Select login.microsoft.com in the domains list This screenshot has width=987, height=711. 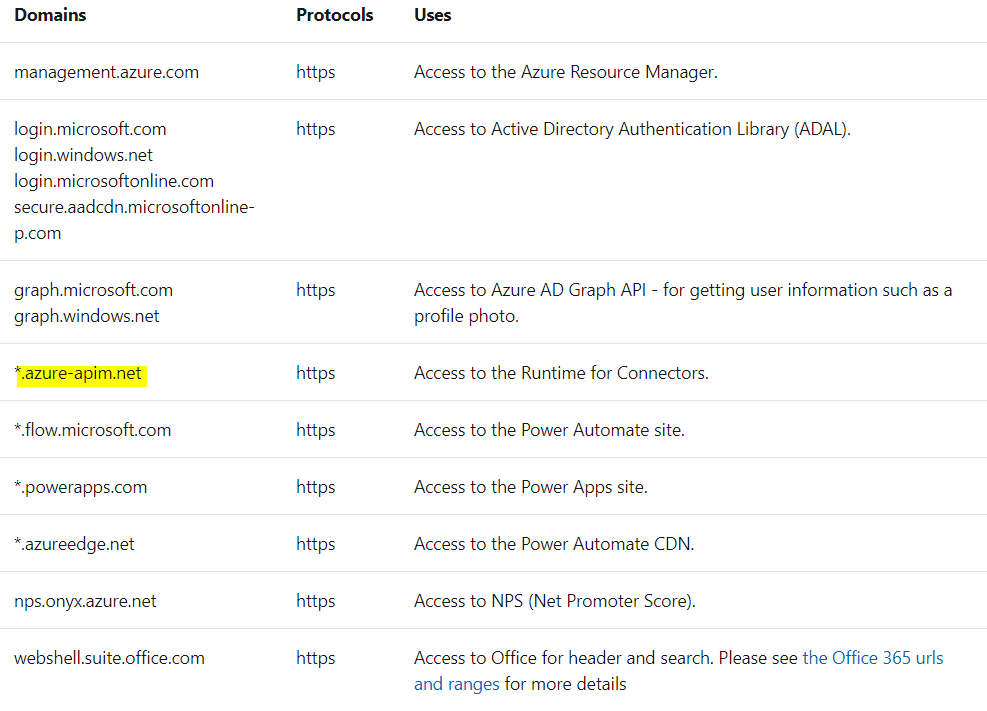pos(90,129)
